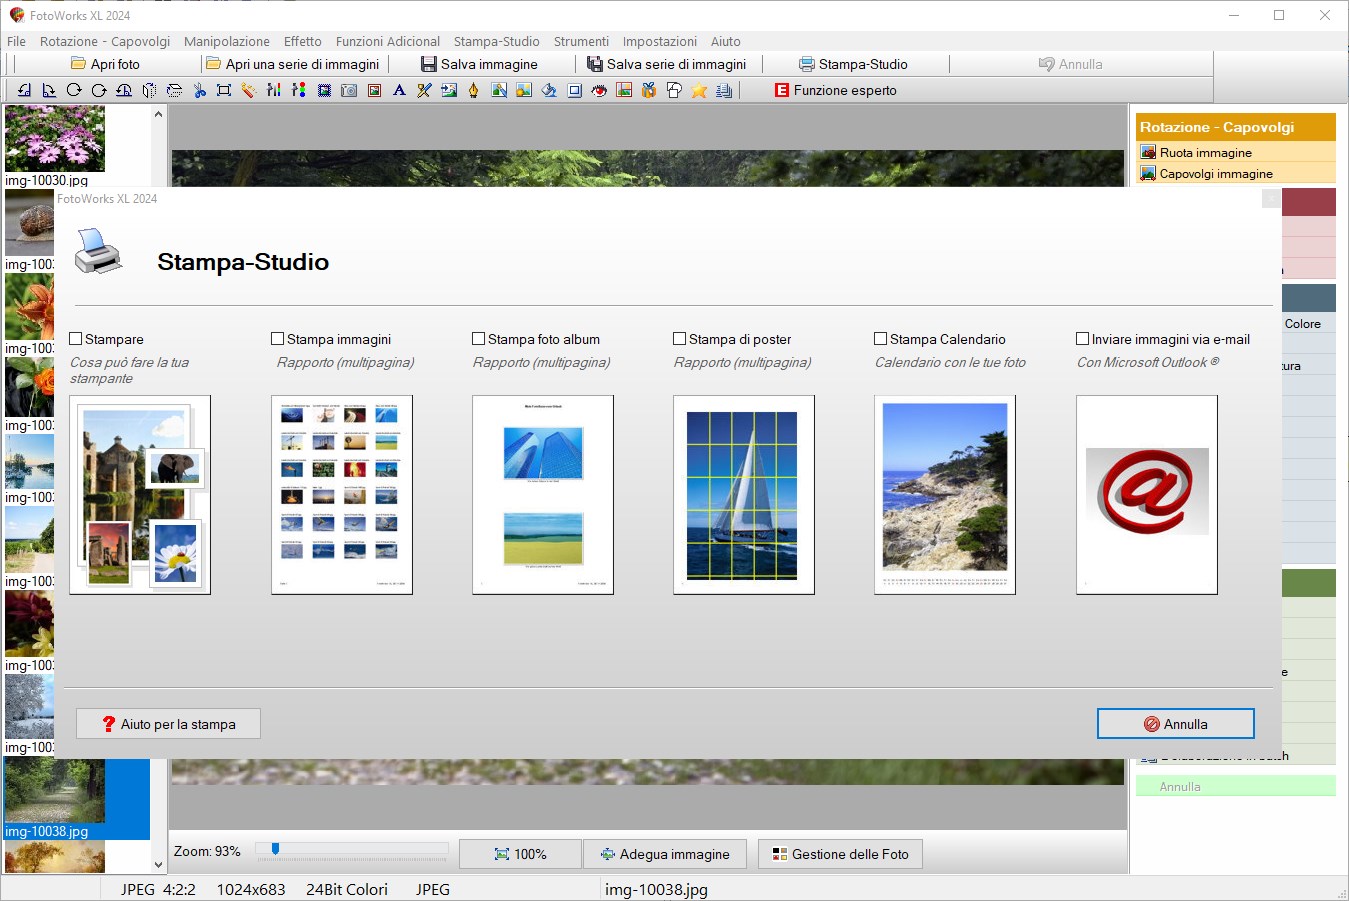
Task: Click the coastal calendar preview image
Action: tap(945, 495)
